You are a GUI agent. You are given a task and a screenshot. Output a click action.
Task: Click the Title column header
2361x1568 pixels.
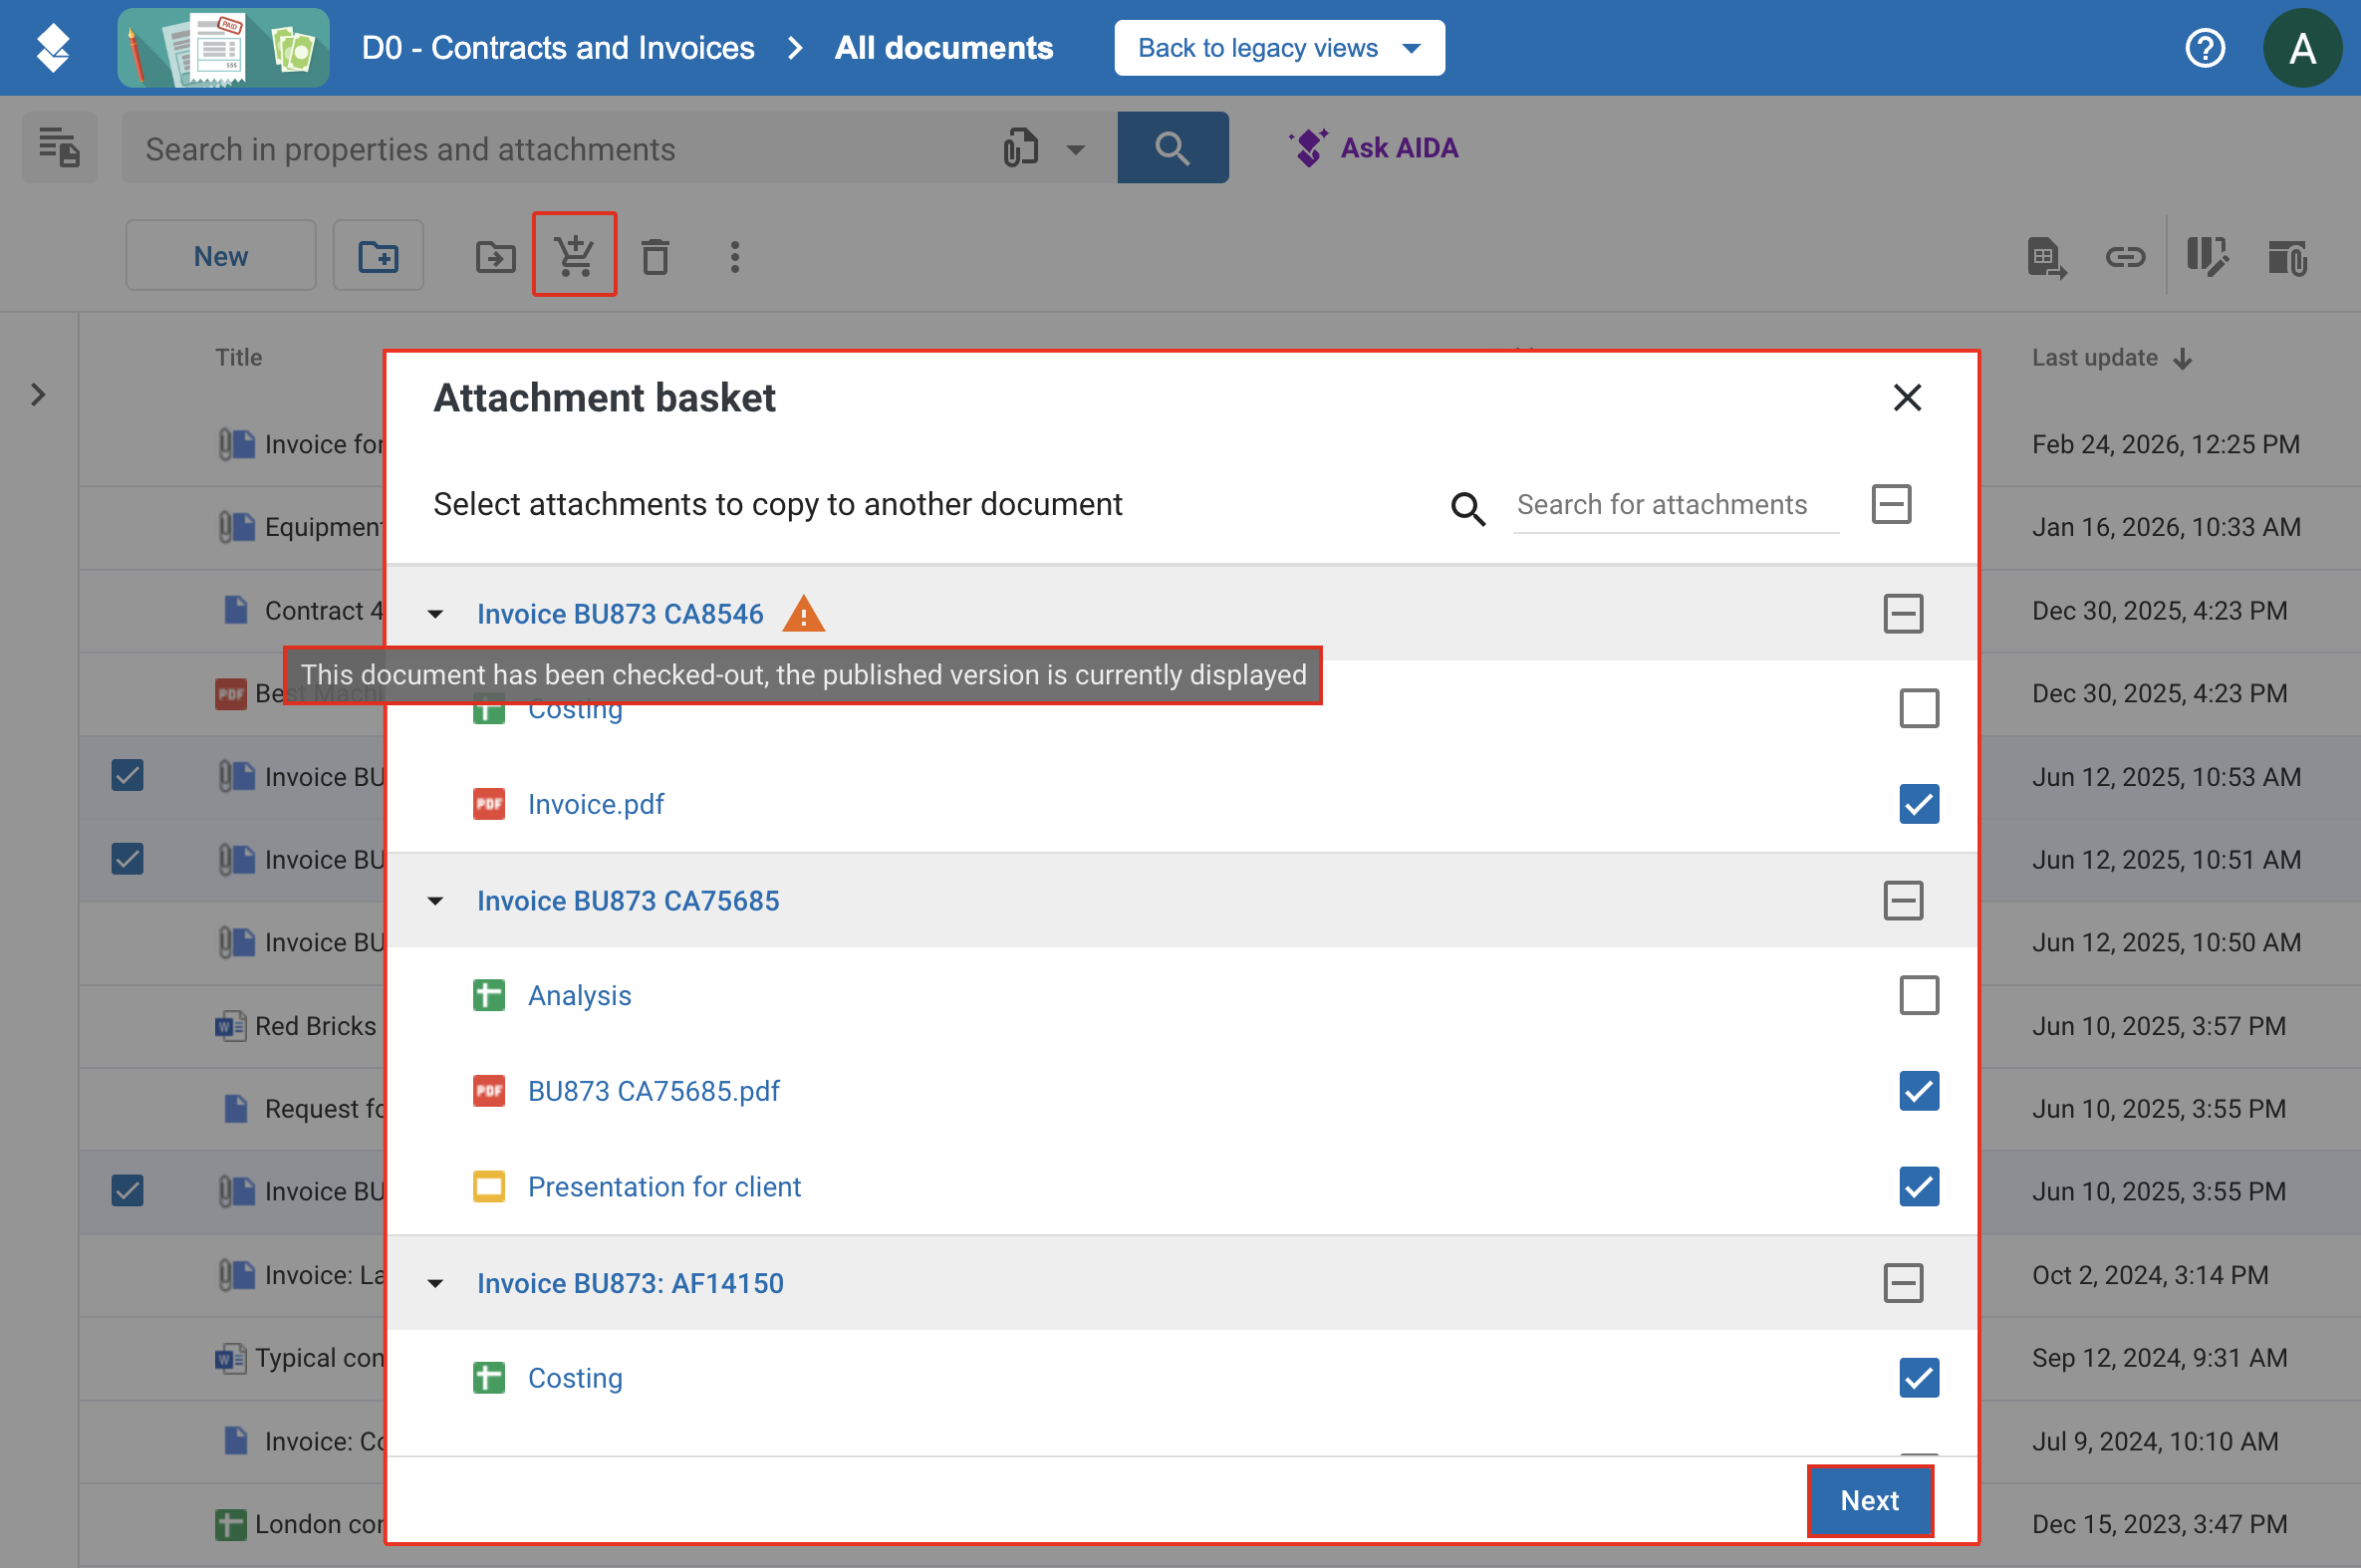pos(239,358)
